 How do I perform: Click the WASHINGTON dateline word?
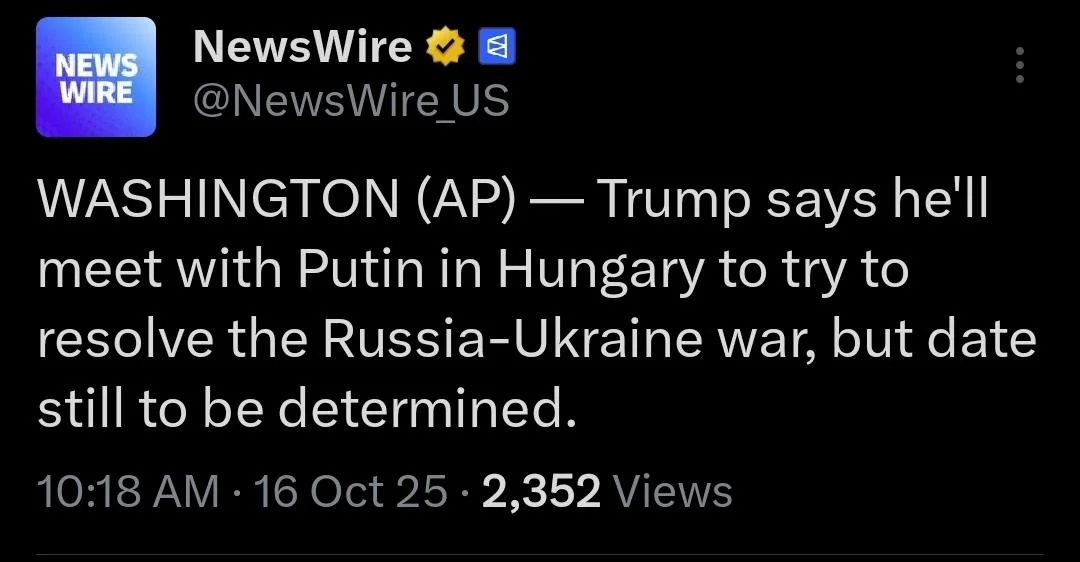click(x=218, y=202)
